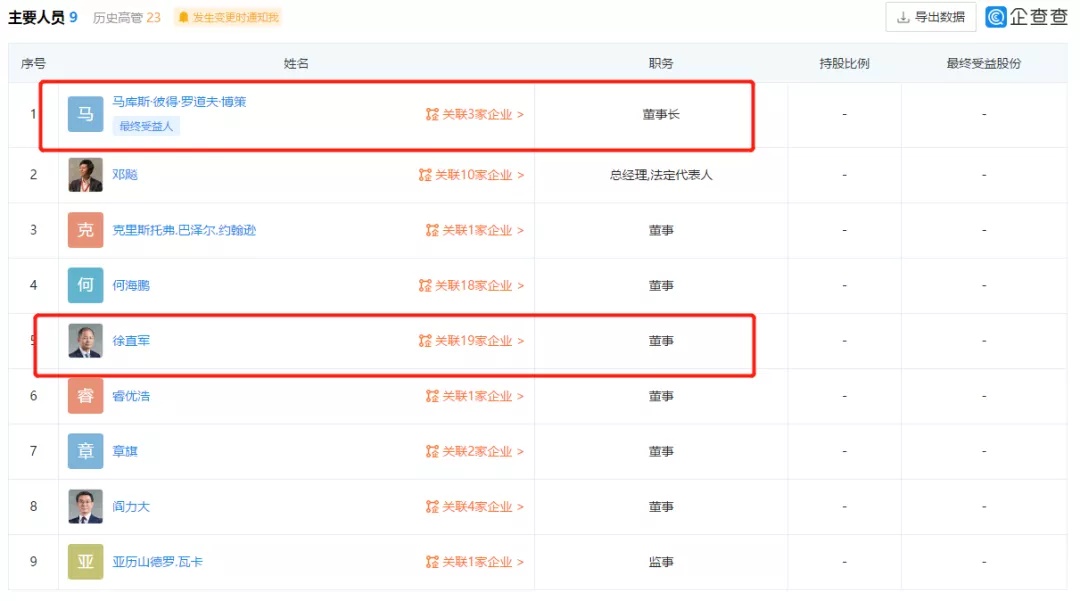Screen dimensions: 1080x601
Task: Click the 导出数据 export button
Action: (x=931, y=17)
